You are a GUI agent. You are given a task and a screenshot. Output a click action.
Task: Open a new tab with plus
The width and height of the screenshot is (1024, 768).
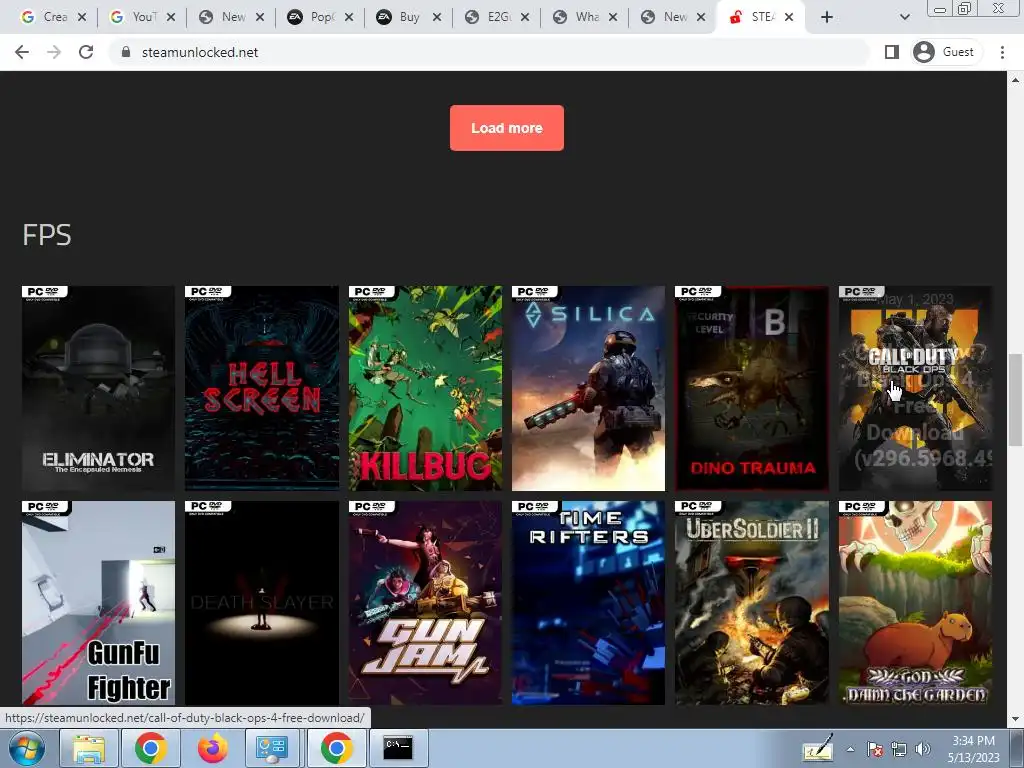pyautogui.click(x=827, y=18)
